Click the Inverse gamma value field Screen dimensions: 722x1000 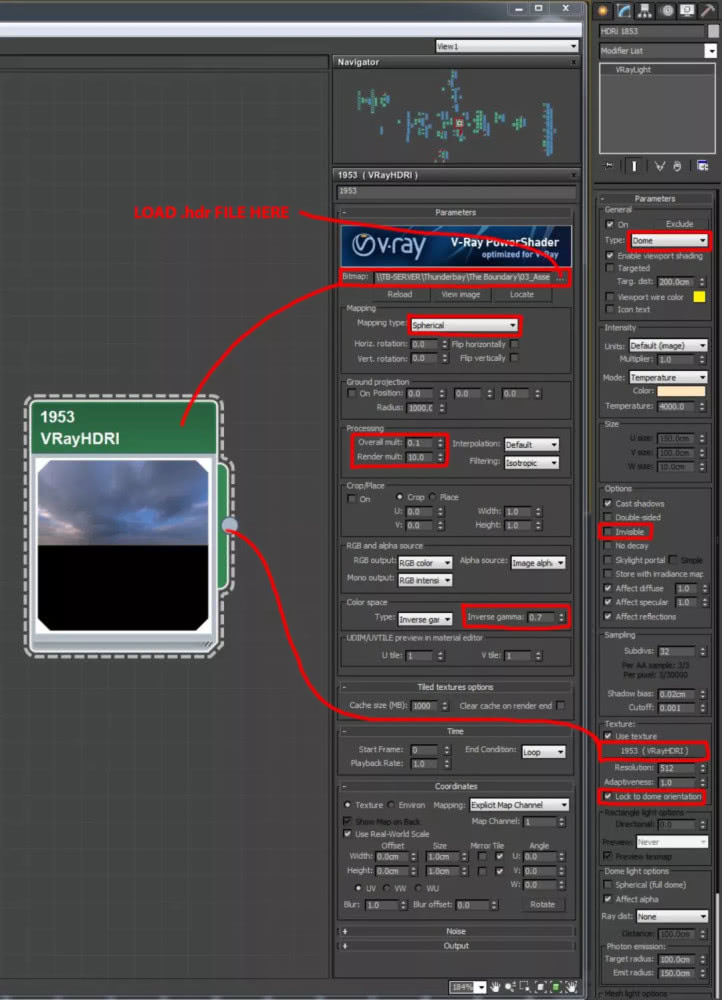click(x=540, y=618)
